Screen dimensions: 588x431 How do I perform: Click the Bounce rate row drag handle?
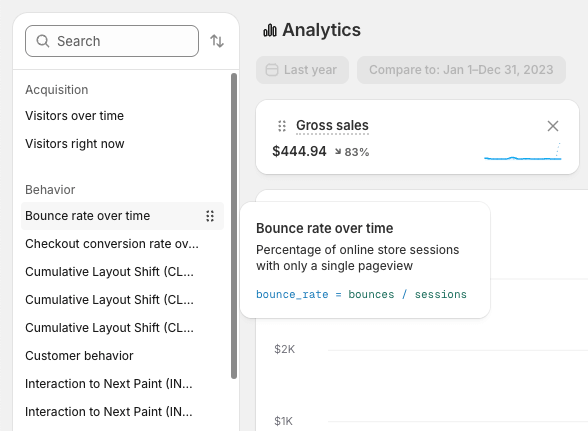click(210, 216)
